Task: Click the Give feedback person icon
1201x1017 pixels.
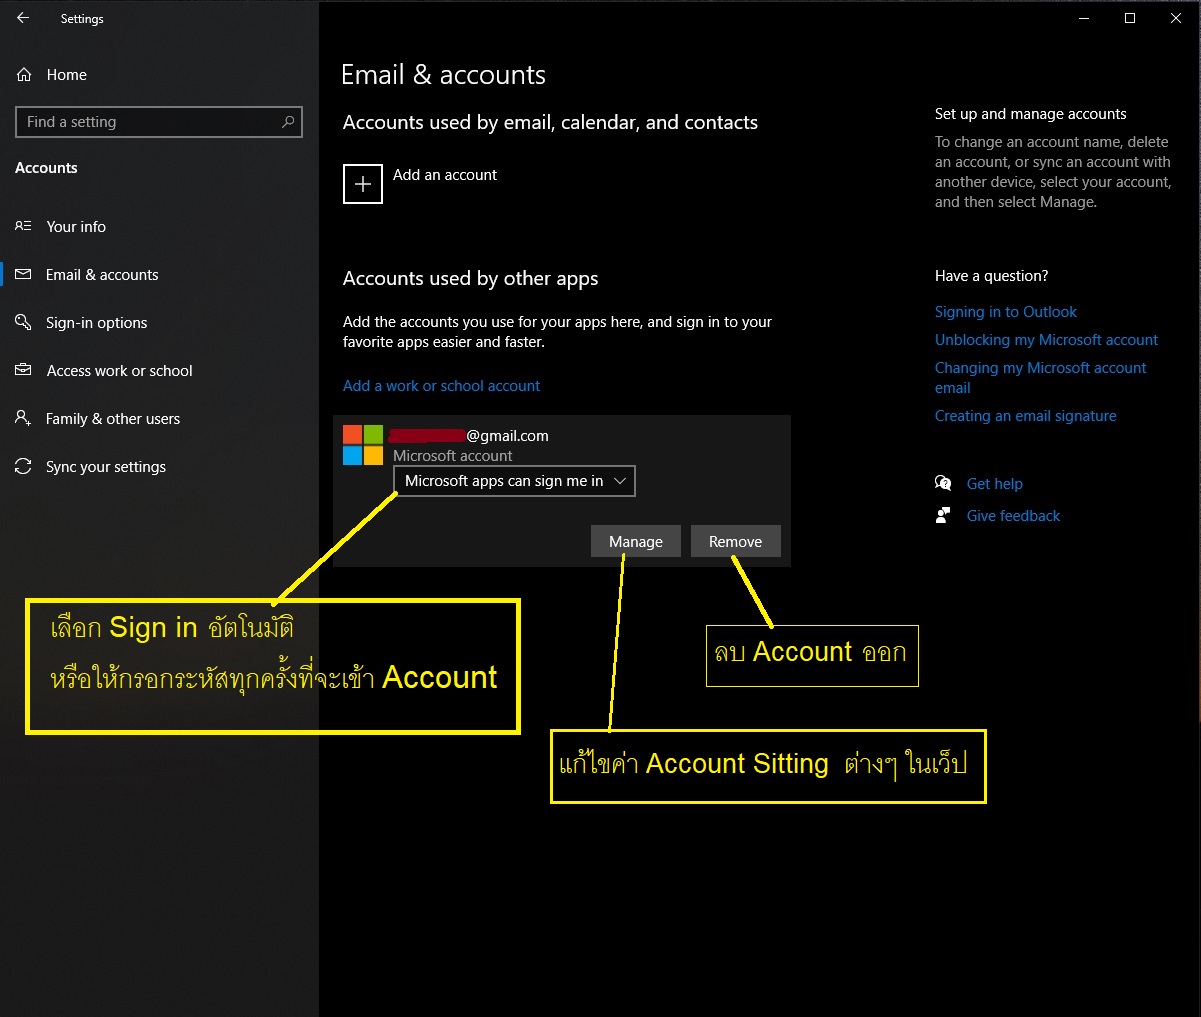Action: [943, 515]
